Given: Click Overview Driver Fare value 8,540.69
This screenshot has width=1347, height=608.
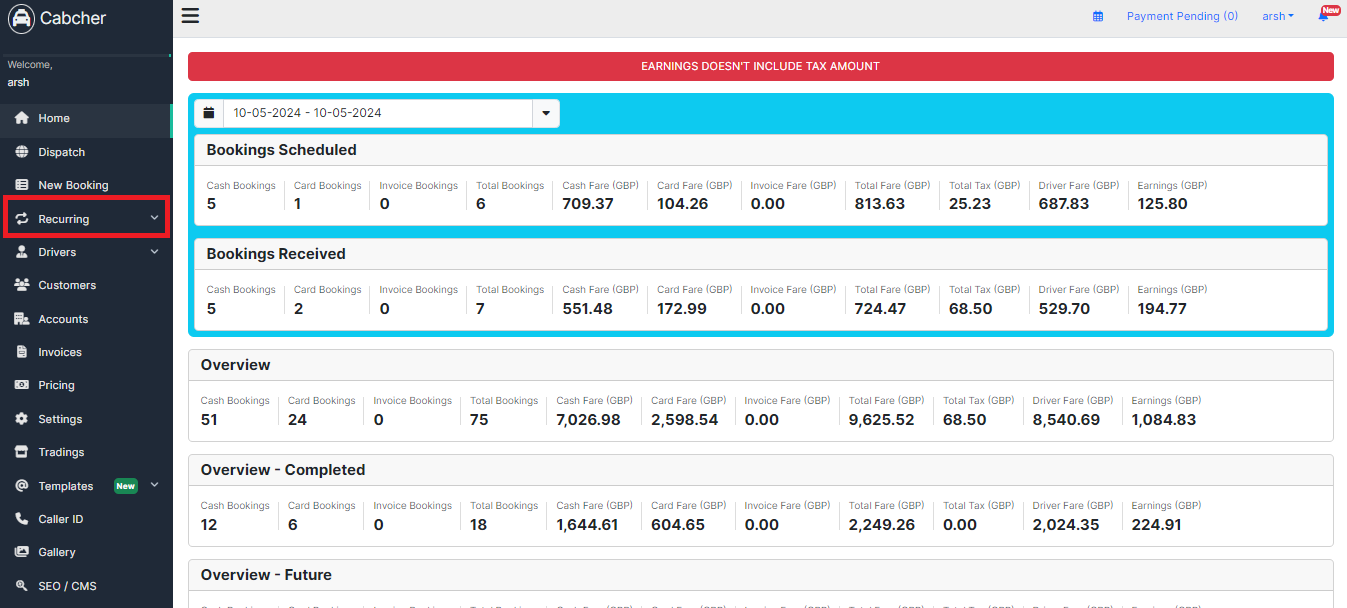Looking at the screenshot, I should (x=1066, y=420).
